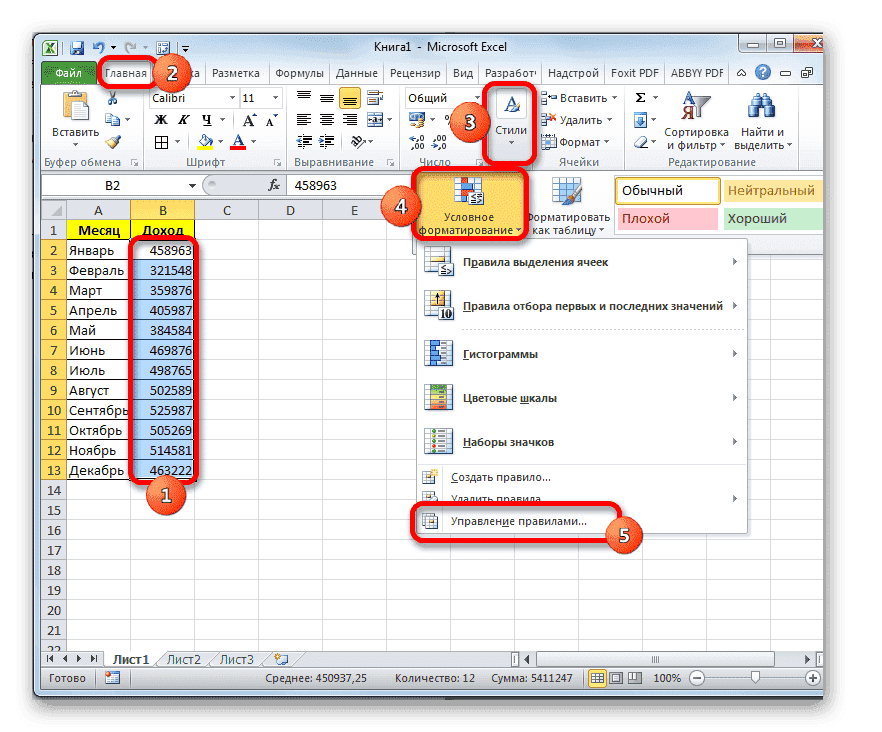Image resolution: width=882 pixels, height=732 pixels.
Task: Apply the Font Color icon
Action: (238, 141)
